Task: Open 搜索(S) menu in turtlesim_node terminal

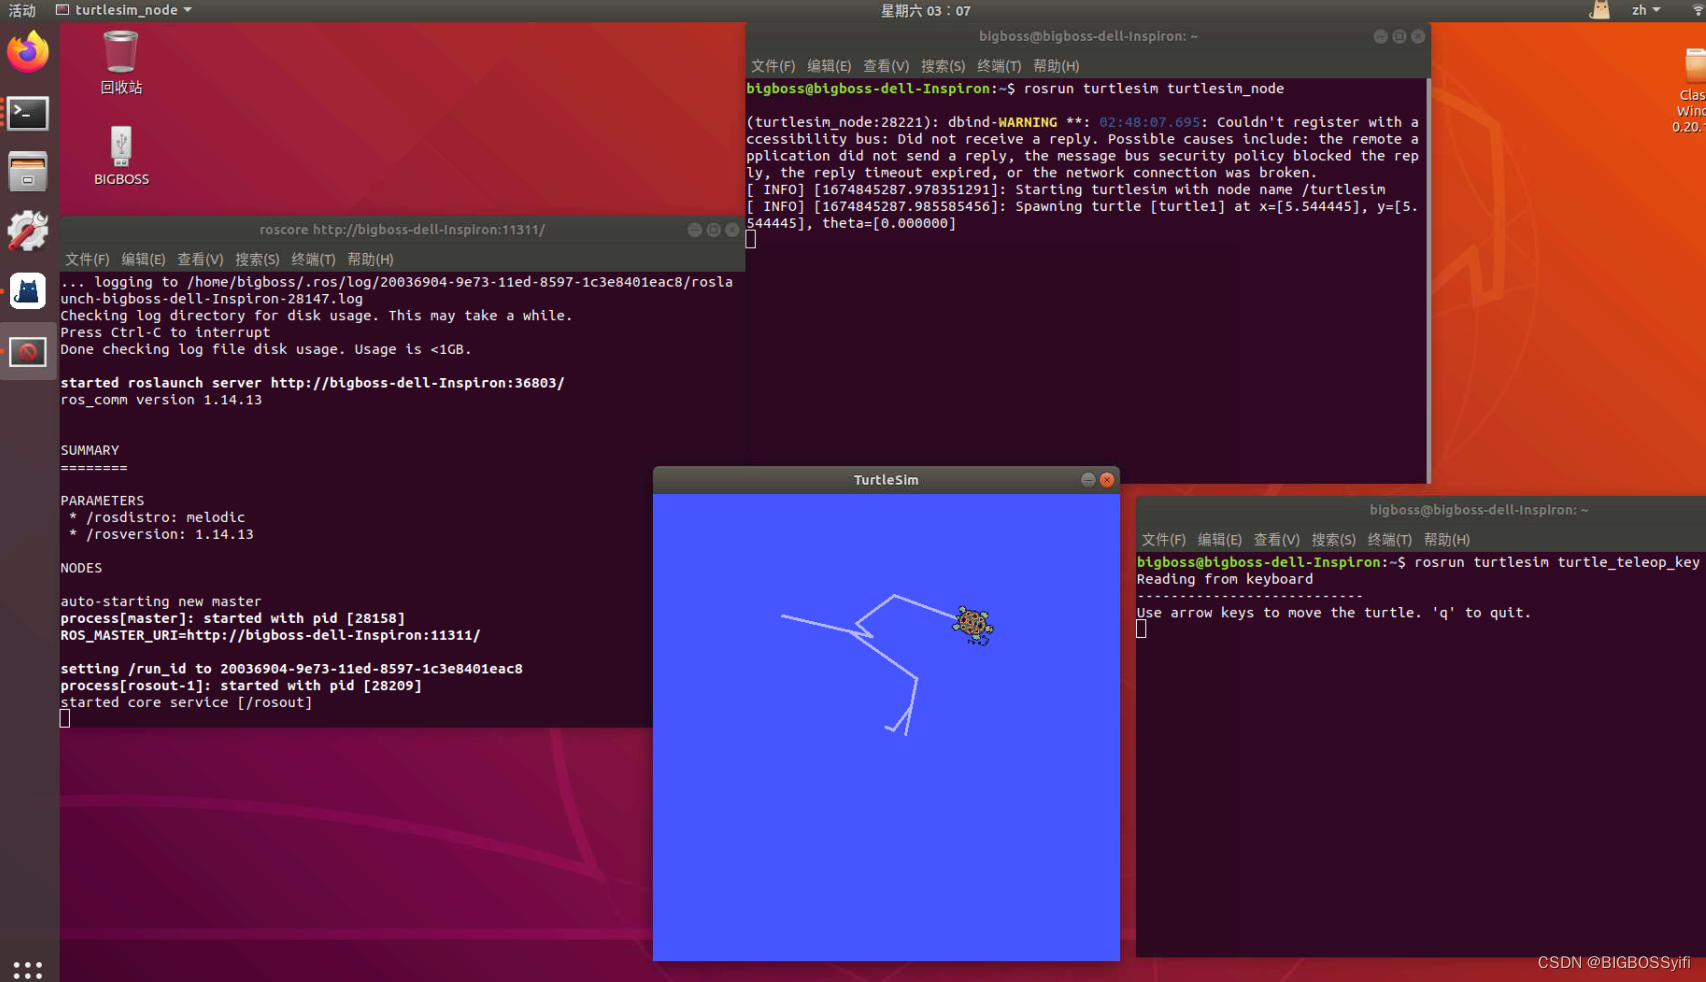Action: point(943,66)
